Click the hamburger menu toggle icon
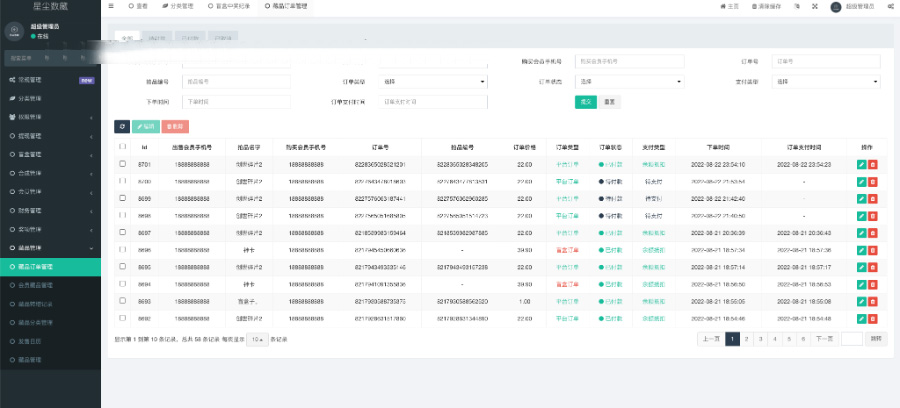Viewport: 900px width, 408px height. [x=109, y=6]
